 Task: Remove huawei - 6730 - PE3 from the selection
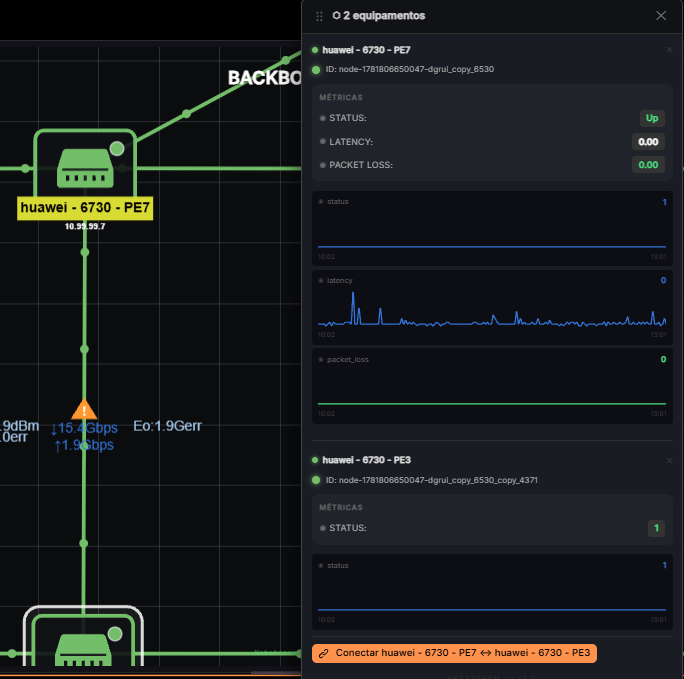(x=669, y=461)
